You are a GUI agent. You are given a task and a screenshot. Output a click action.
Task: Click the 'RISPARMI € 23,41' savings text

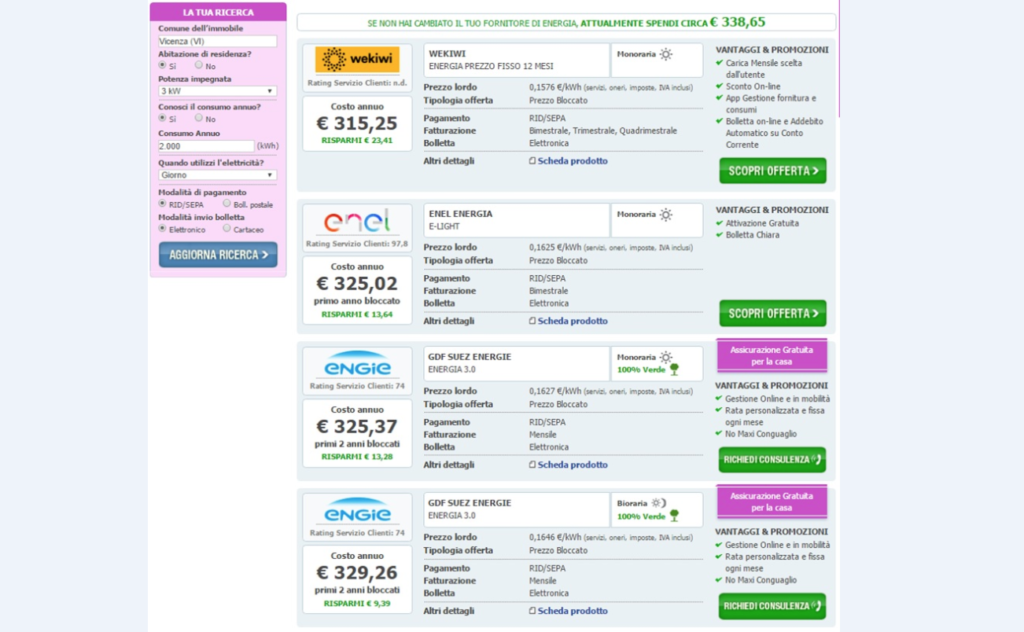[357, 140]
